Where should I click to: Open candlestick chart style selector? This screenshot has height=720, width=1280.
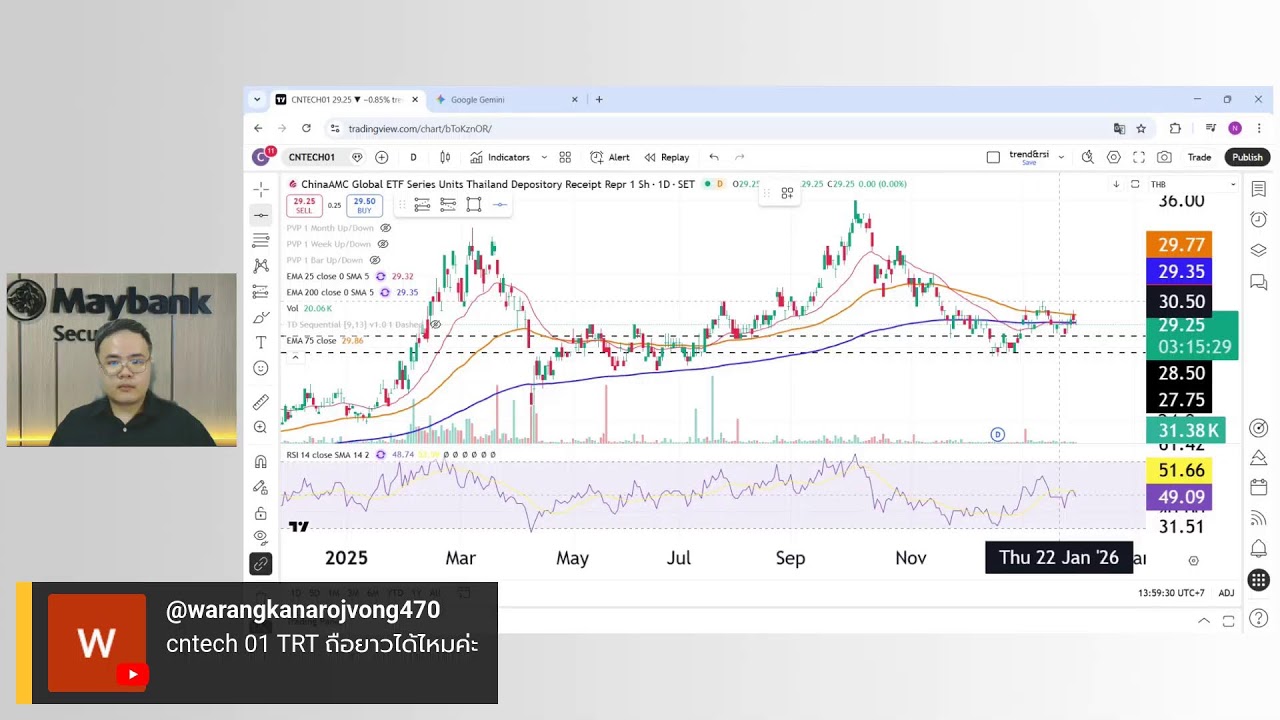point(445,157)
